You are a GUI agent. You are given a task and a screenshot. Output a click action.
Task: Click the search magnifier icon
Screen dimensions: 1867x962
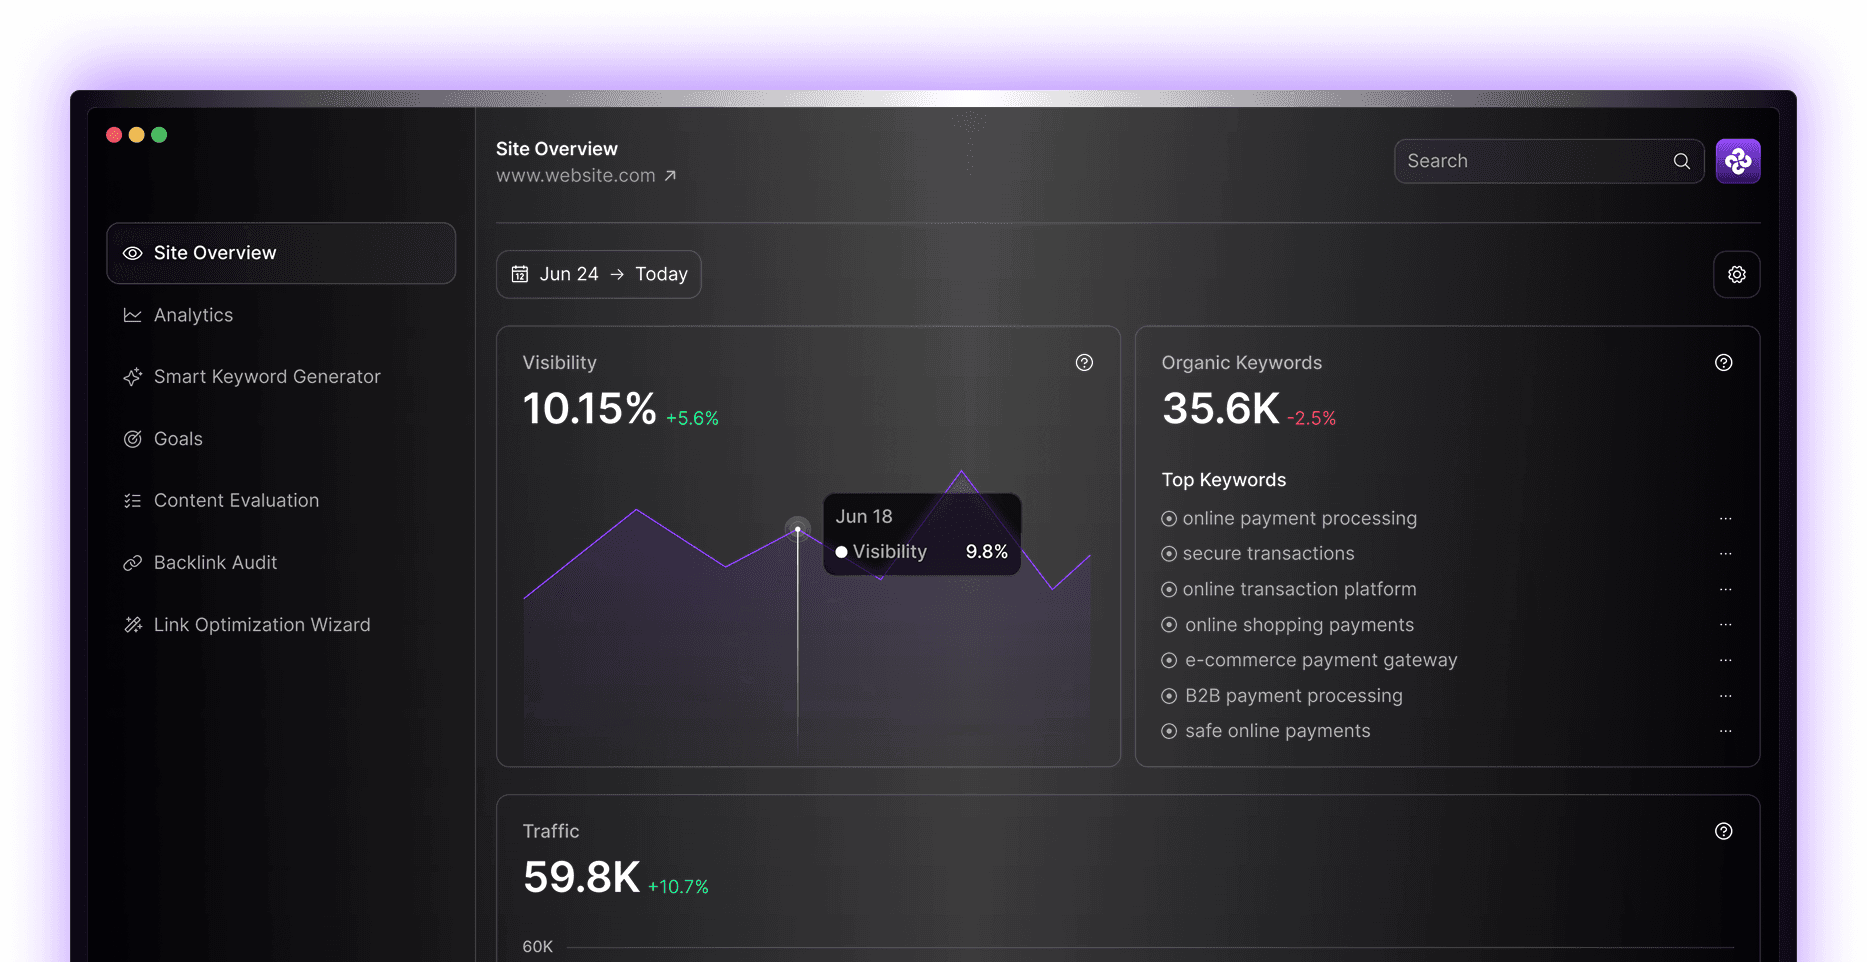click(x=1682, y=161)
